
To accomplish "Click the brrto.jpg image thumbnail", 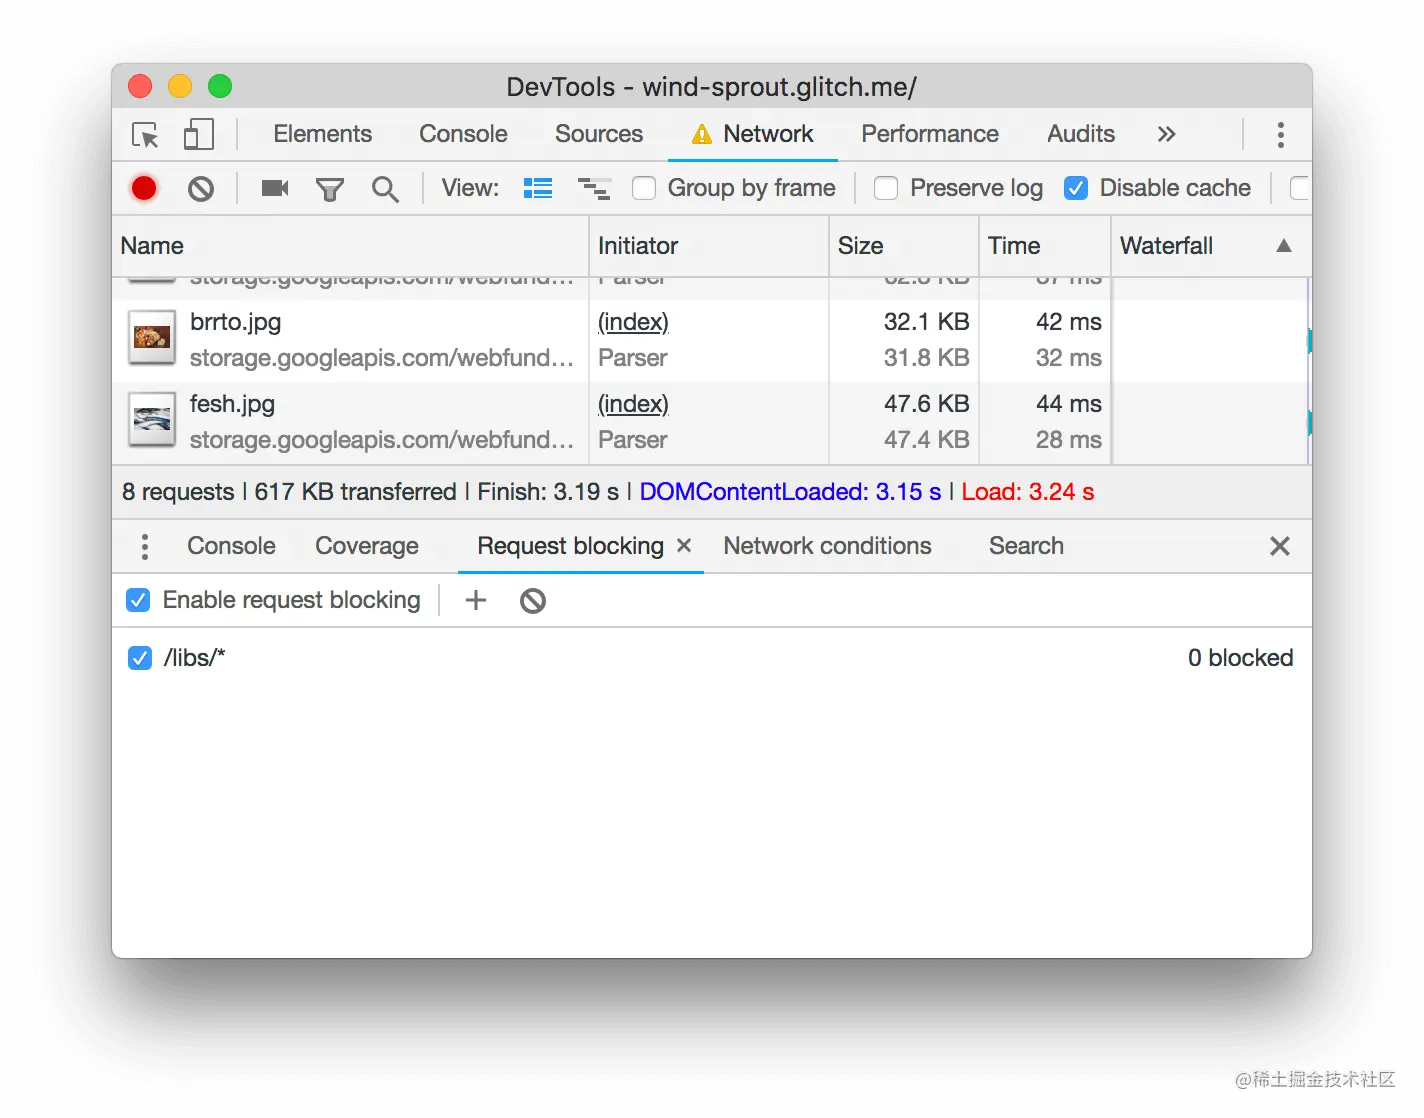I will (152, 339).
